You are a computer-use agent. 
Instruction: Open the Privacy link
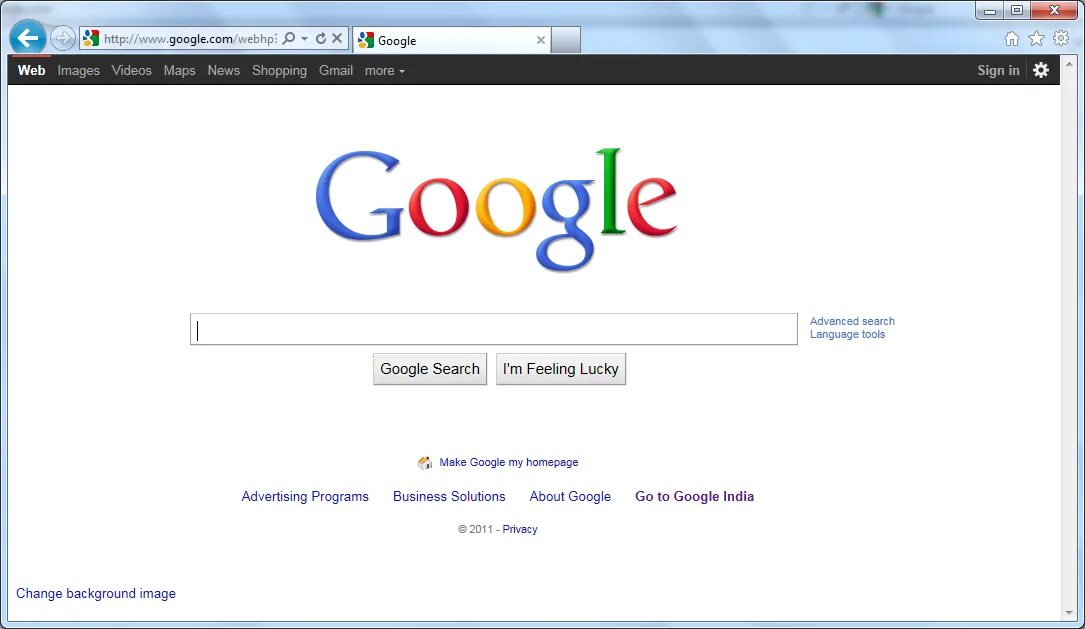[x=520, y=529]
